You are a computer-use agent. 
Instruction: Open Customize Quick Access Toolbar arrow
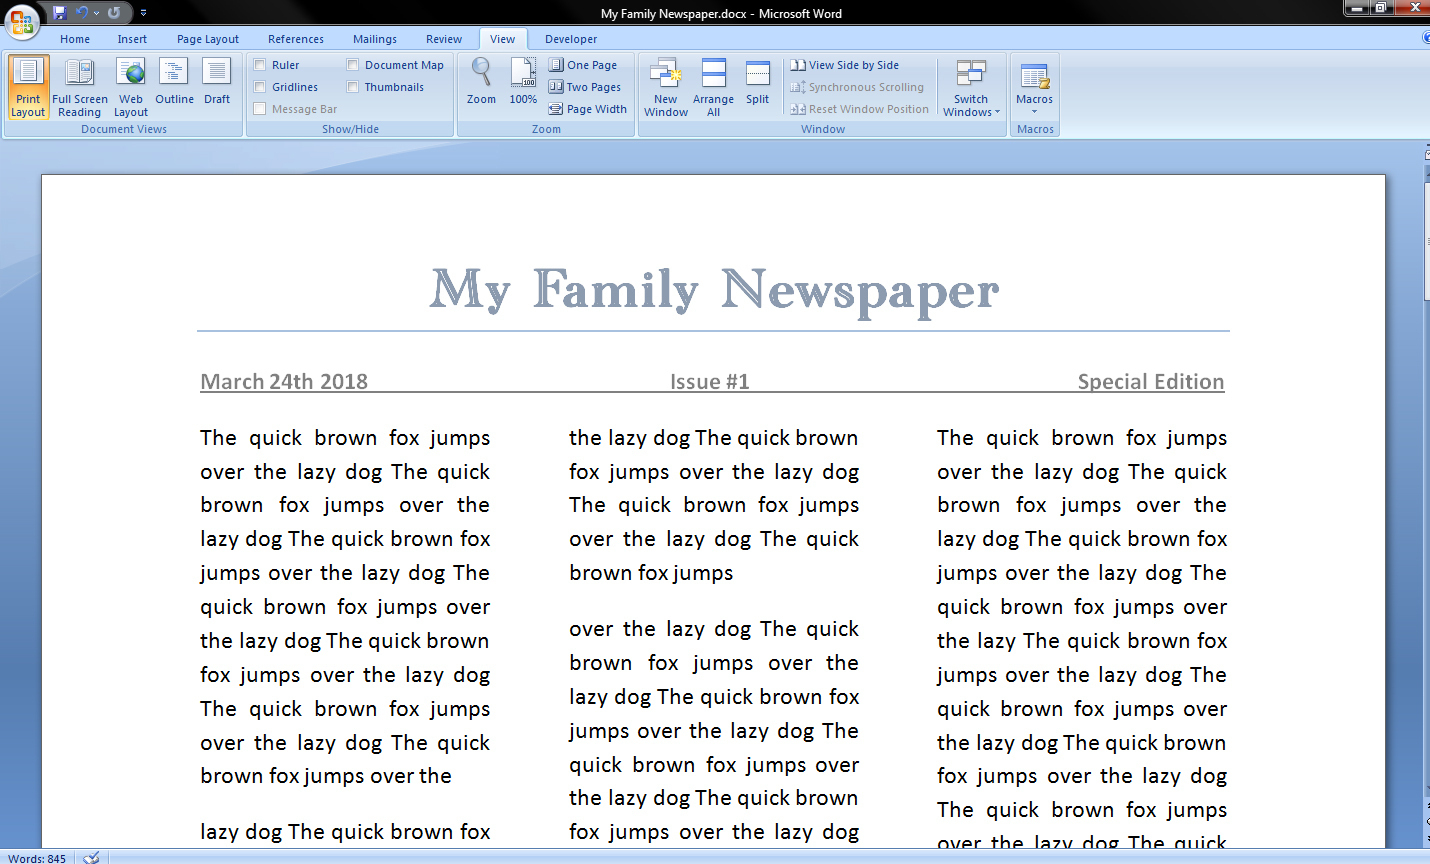coord(143,13)
